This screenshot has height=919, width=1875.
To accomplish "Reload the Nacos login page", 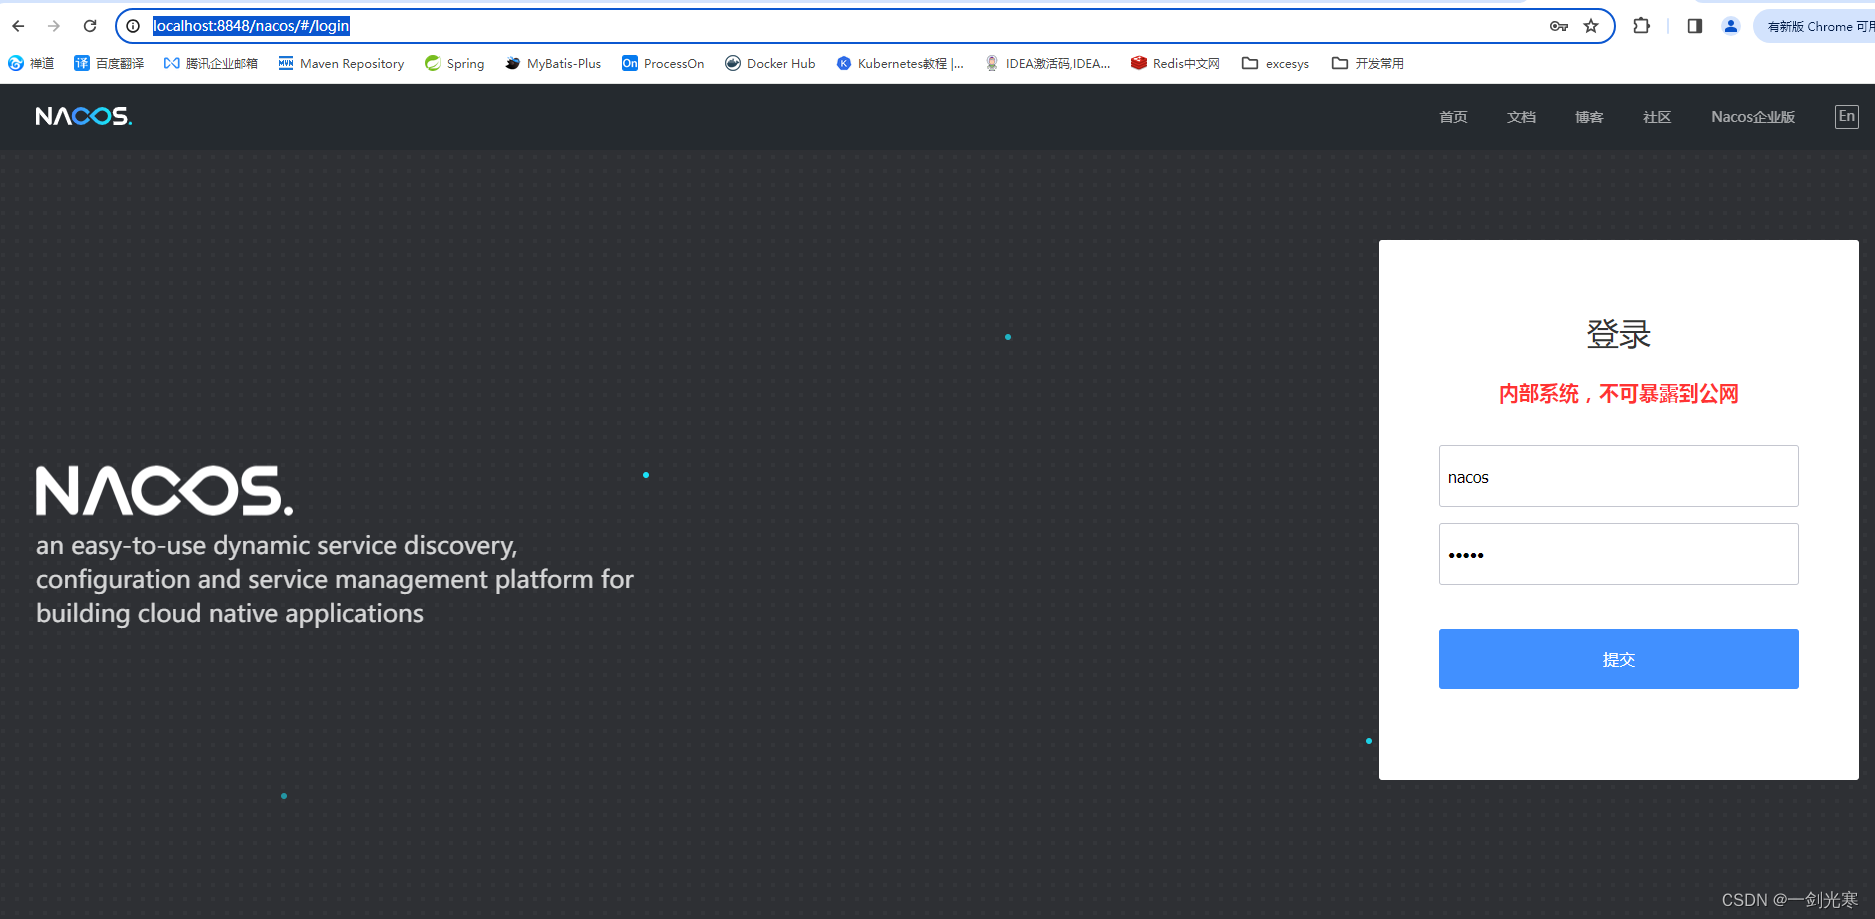I will (90, 26).
